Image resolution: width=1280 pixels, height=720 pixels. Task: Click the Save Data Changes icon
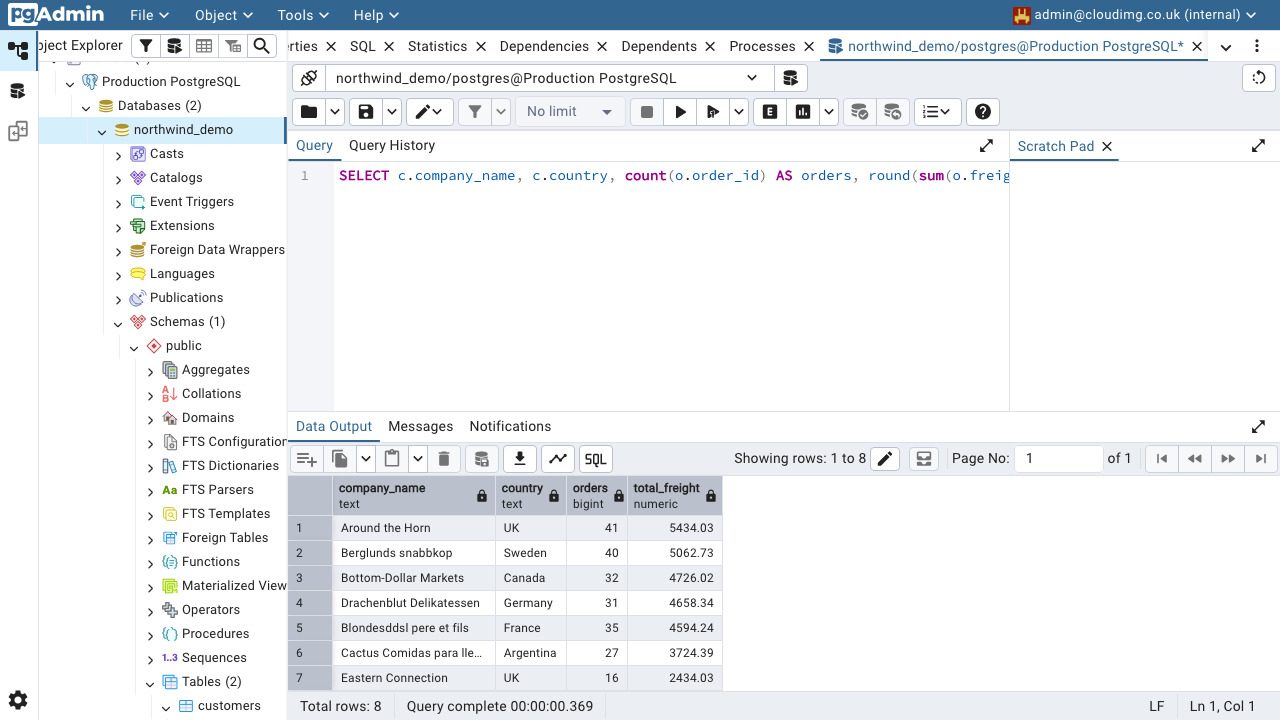[x=481, y=459]
